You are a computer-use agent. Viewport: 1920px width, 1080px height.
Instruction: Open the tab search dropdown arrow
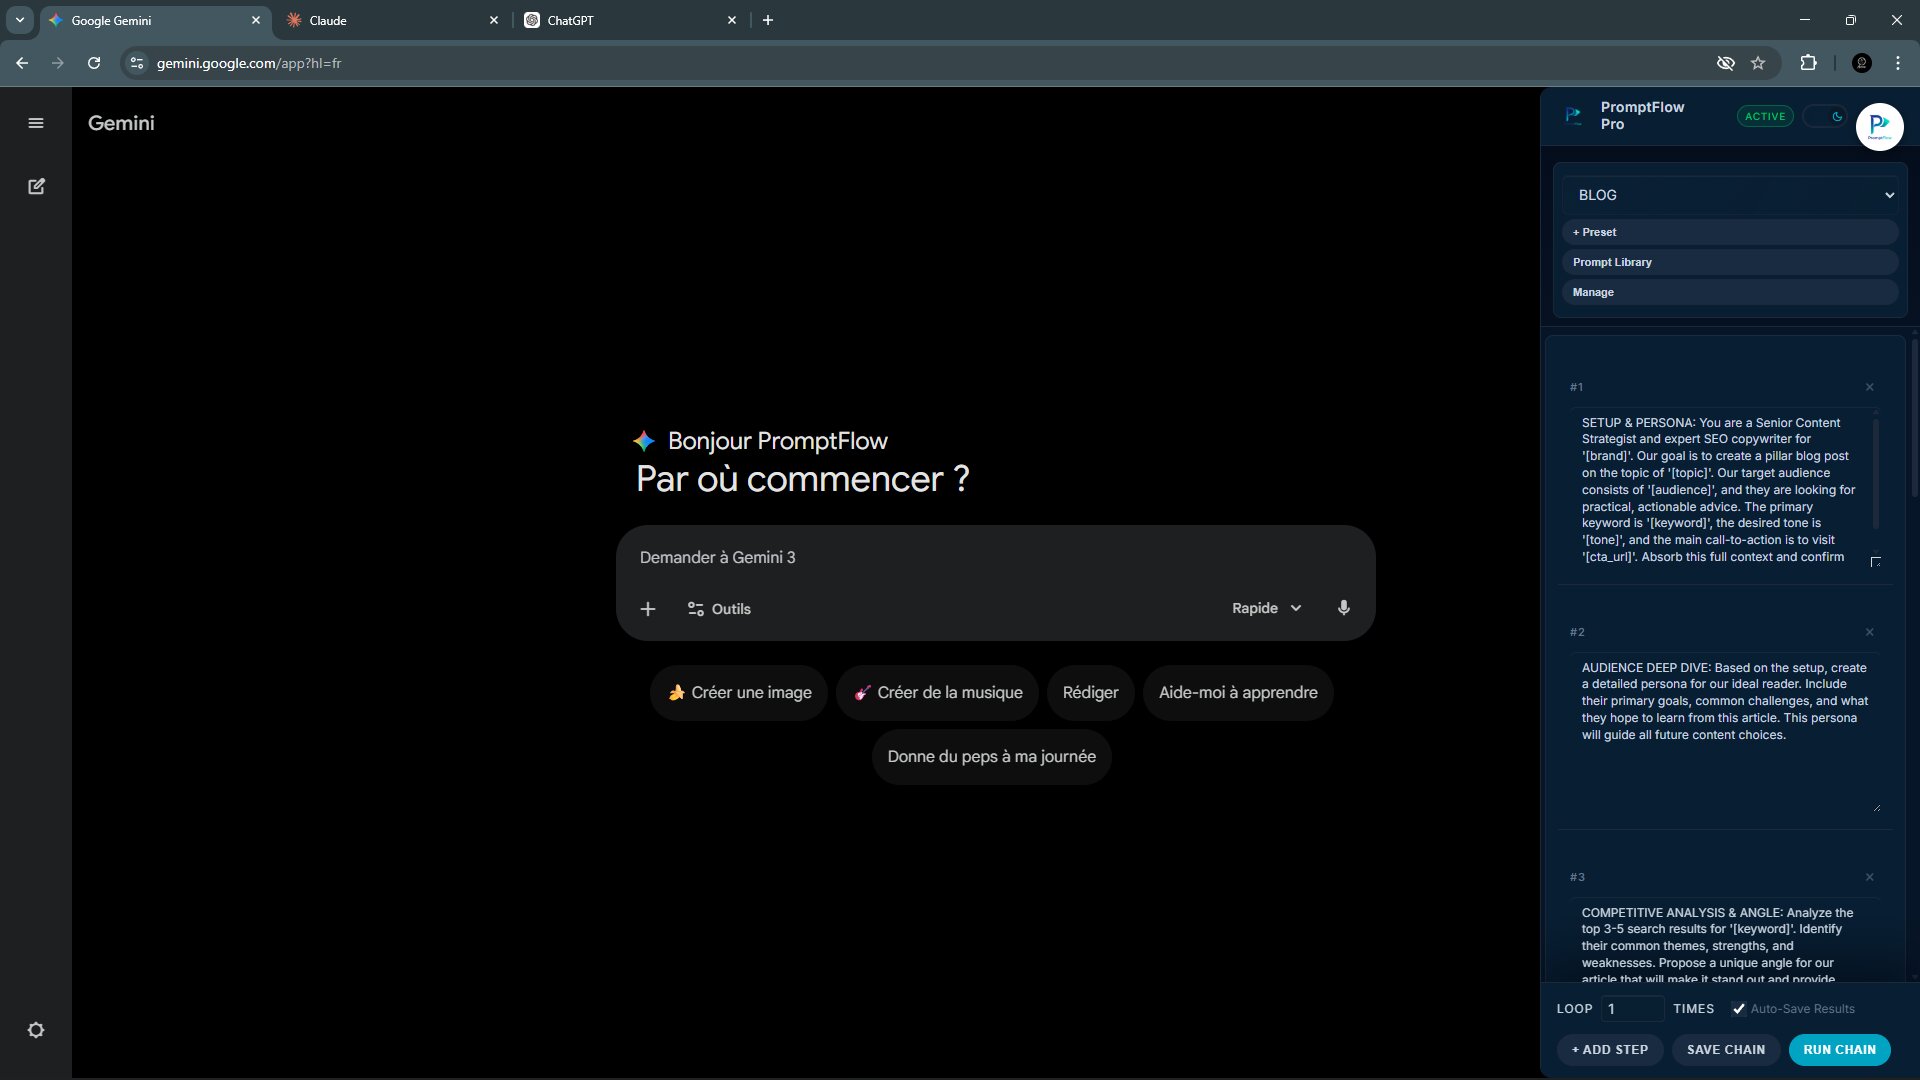point(19,20)
